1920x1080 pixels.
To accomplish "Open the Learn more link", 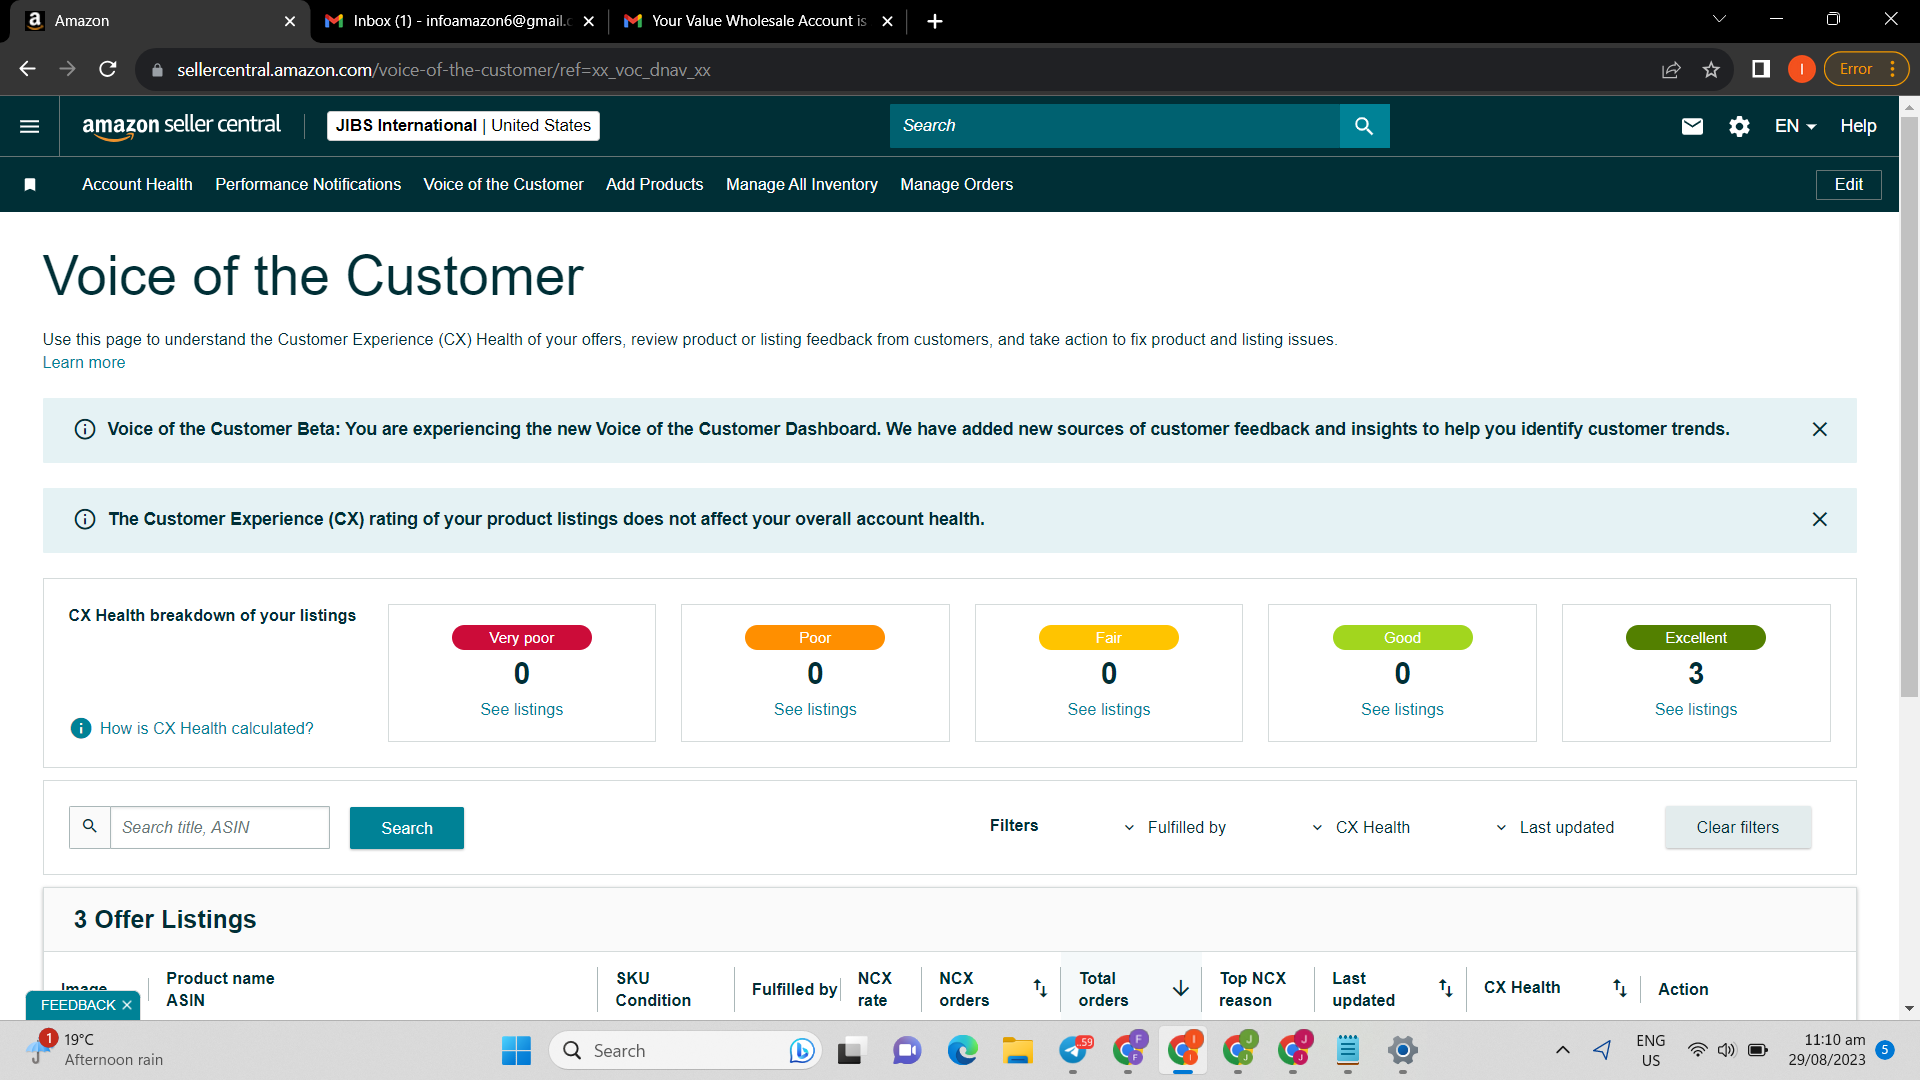I will pos(84,363).
